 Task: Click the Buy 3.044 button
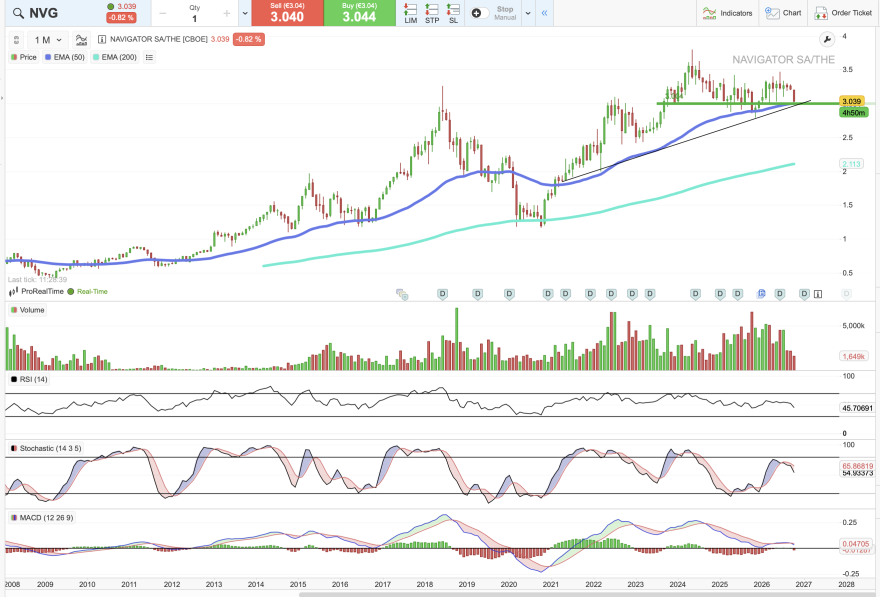[359, 13]
